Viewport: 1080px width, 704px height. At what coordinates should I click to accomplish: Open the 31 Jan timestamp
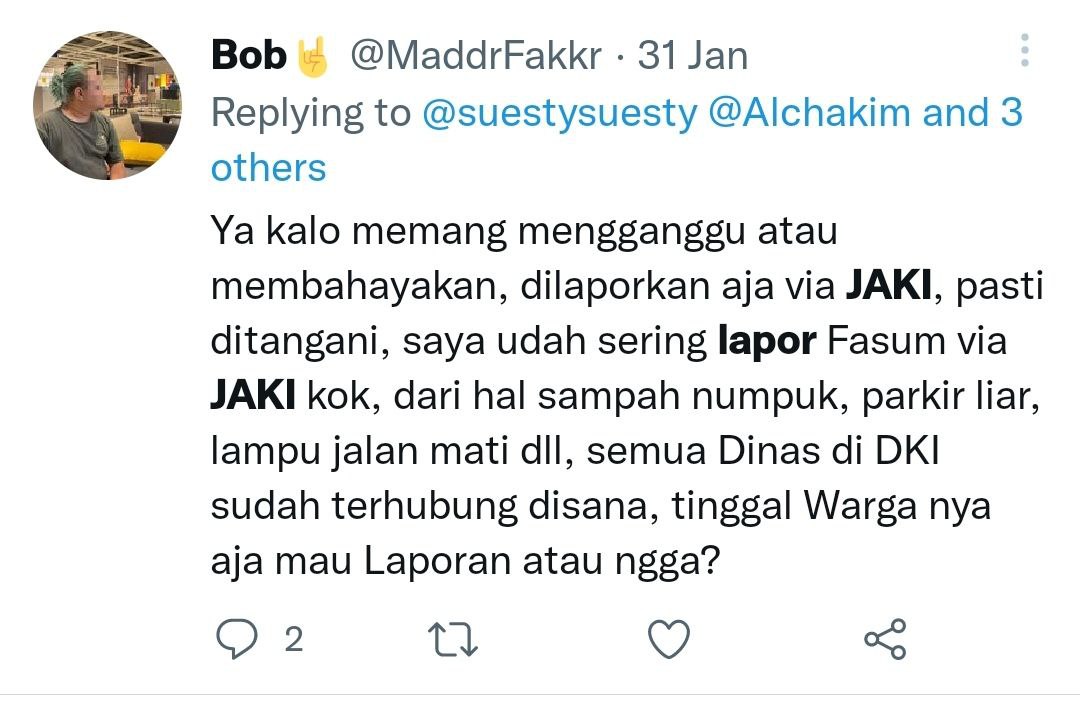click(692, 56)
